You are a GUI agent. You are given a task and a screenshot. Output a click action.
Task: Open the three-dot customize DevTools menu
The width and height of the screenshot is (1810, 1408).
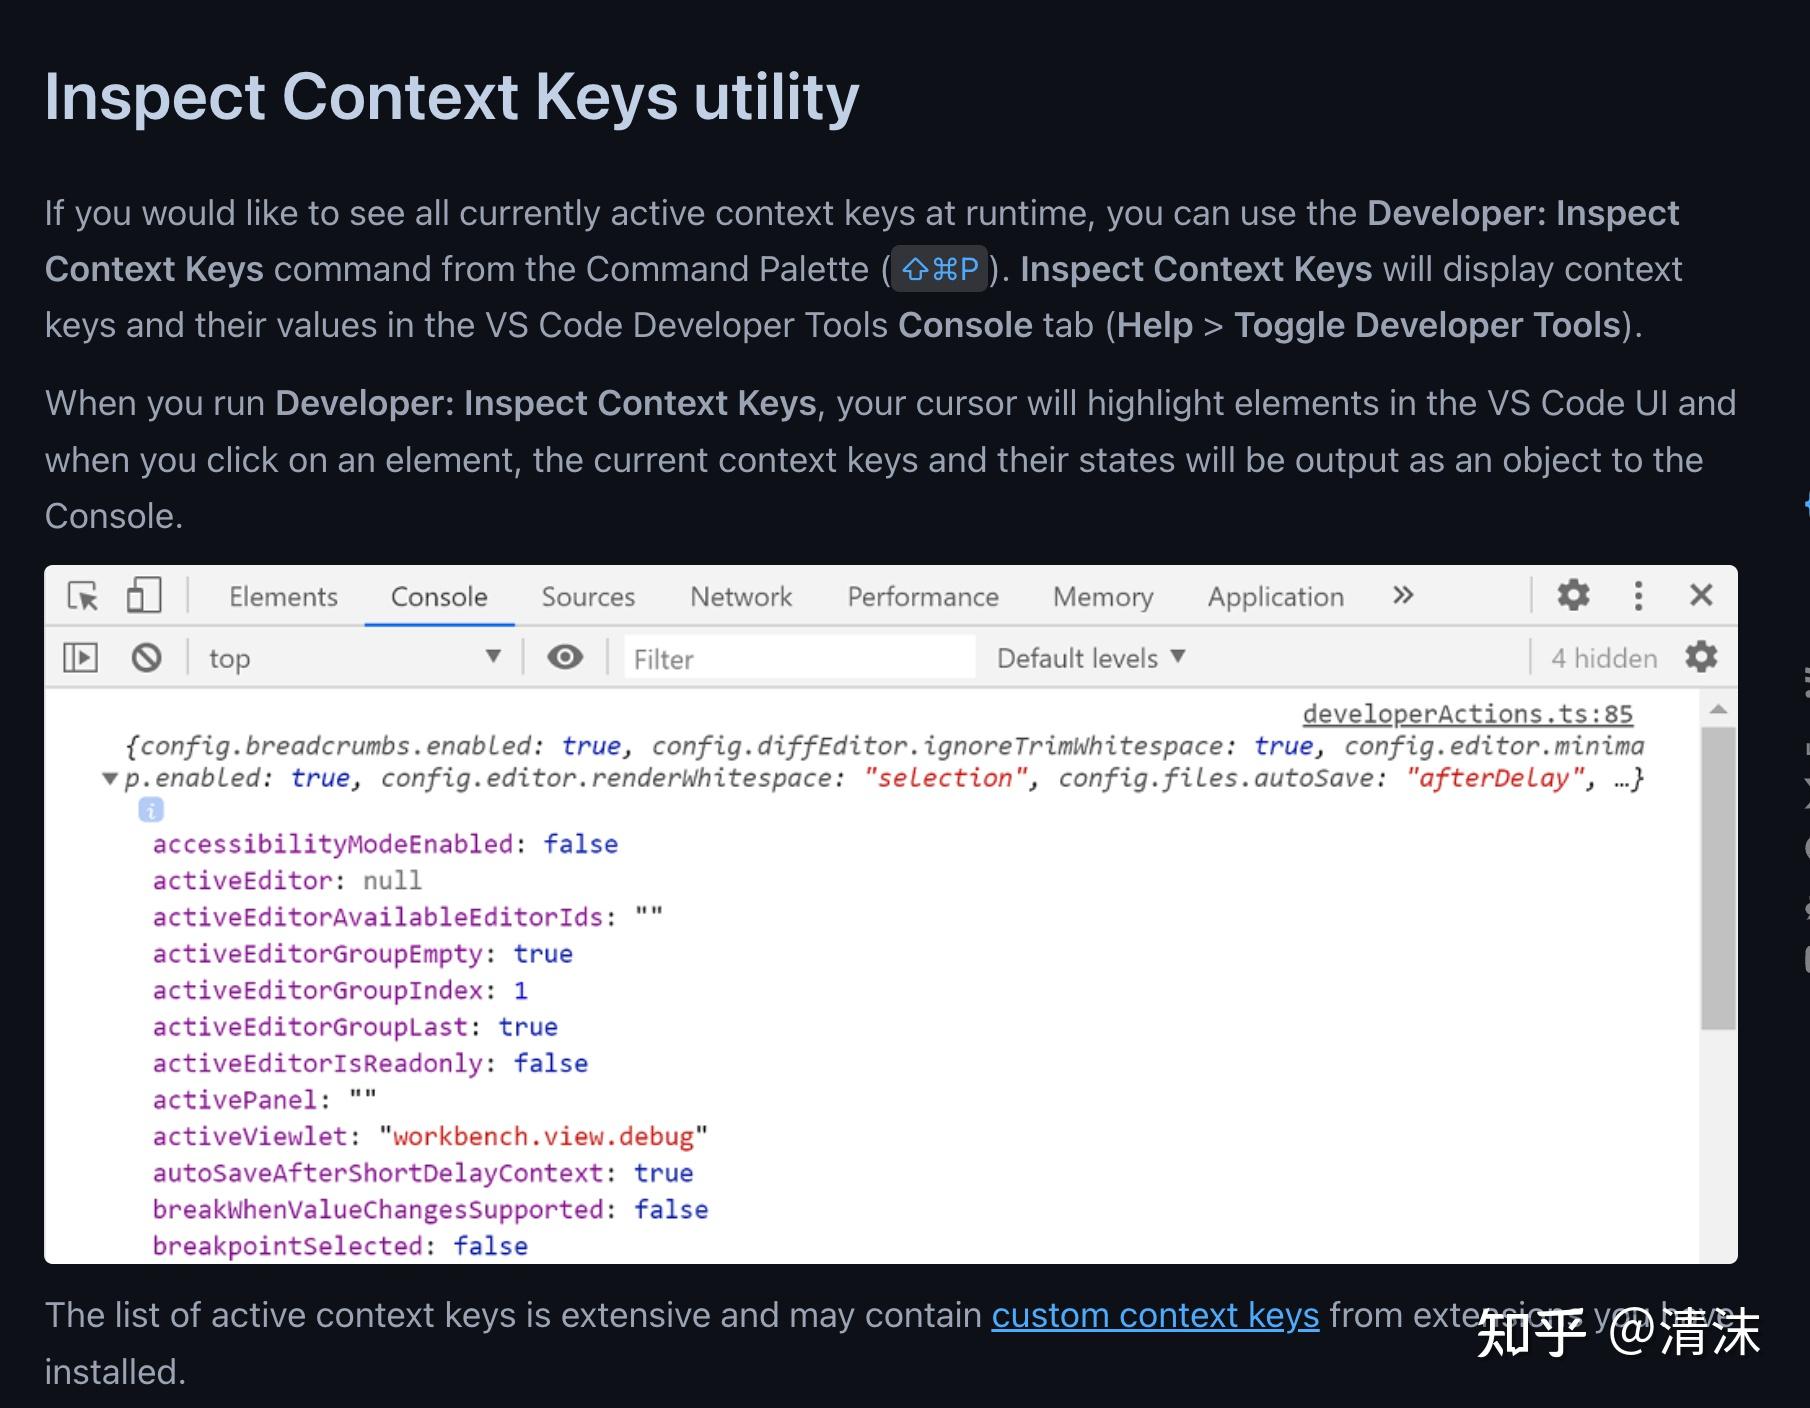click(x=1638, y=595)
